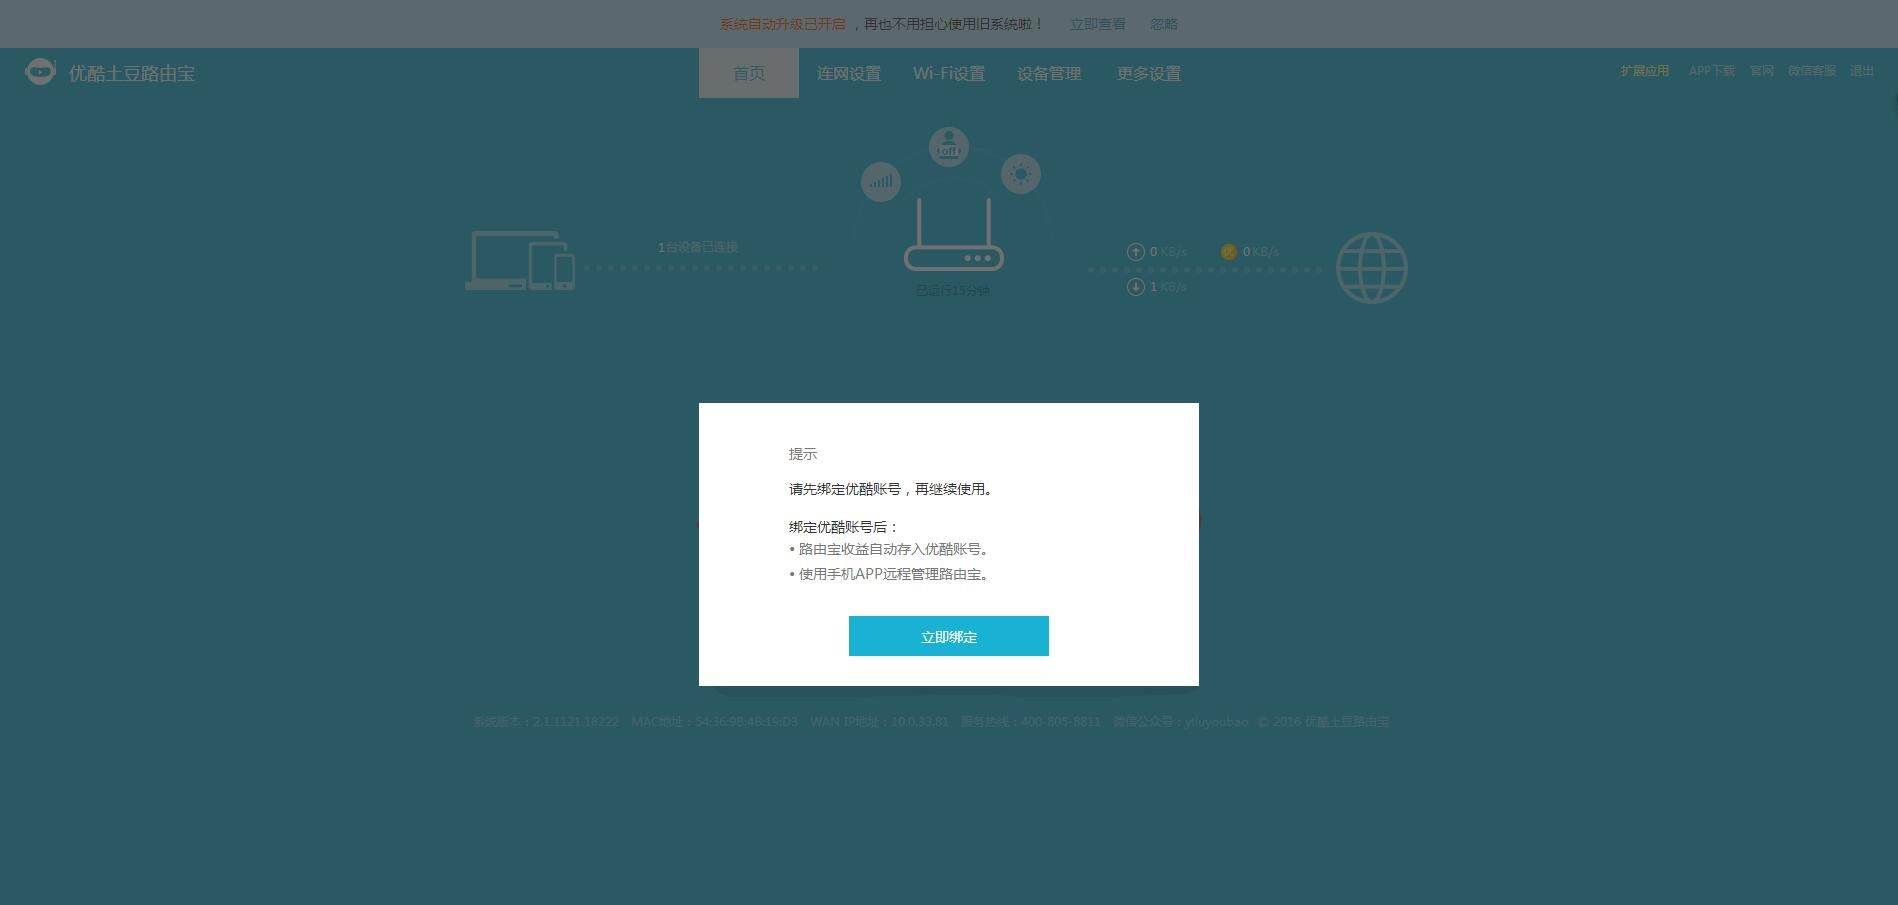Viewport: 1898px width, 905px height.
Task: Click the 系统自动升级已开启 banner text
Action: (x=782, y=24)
